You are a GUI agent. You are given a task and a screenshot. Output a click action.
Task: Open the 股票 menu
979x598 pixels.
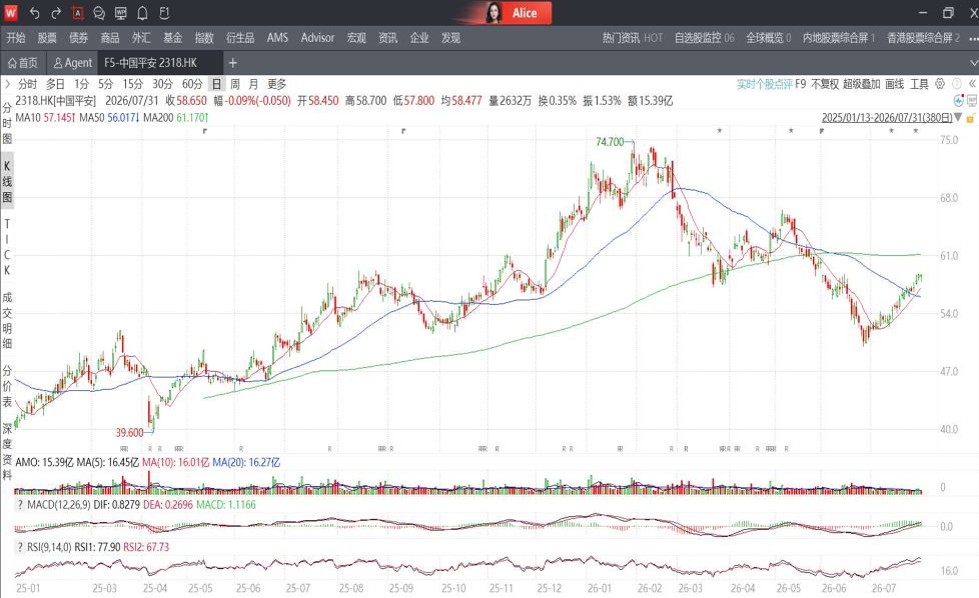47,38
